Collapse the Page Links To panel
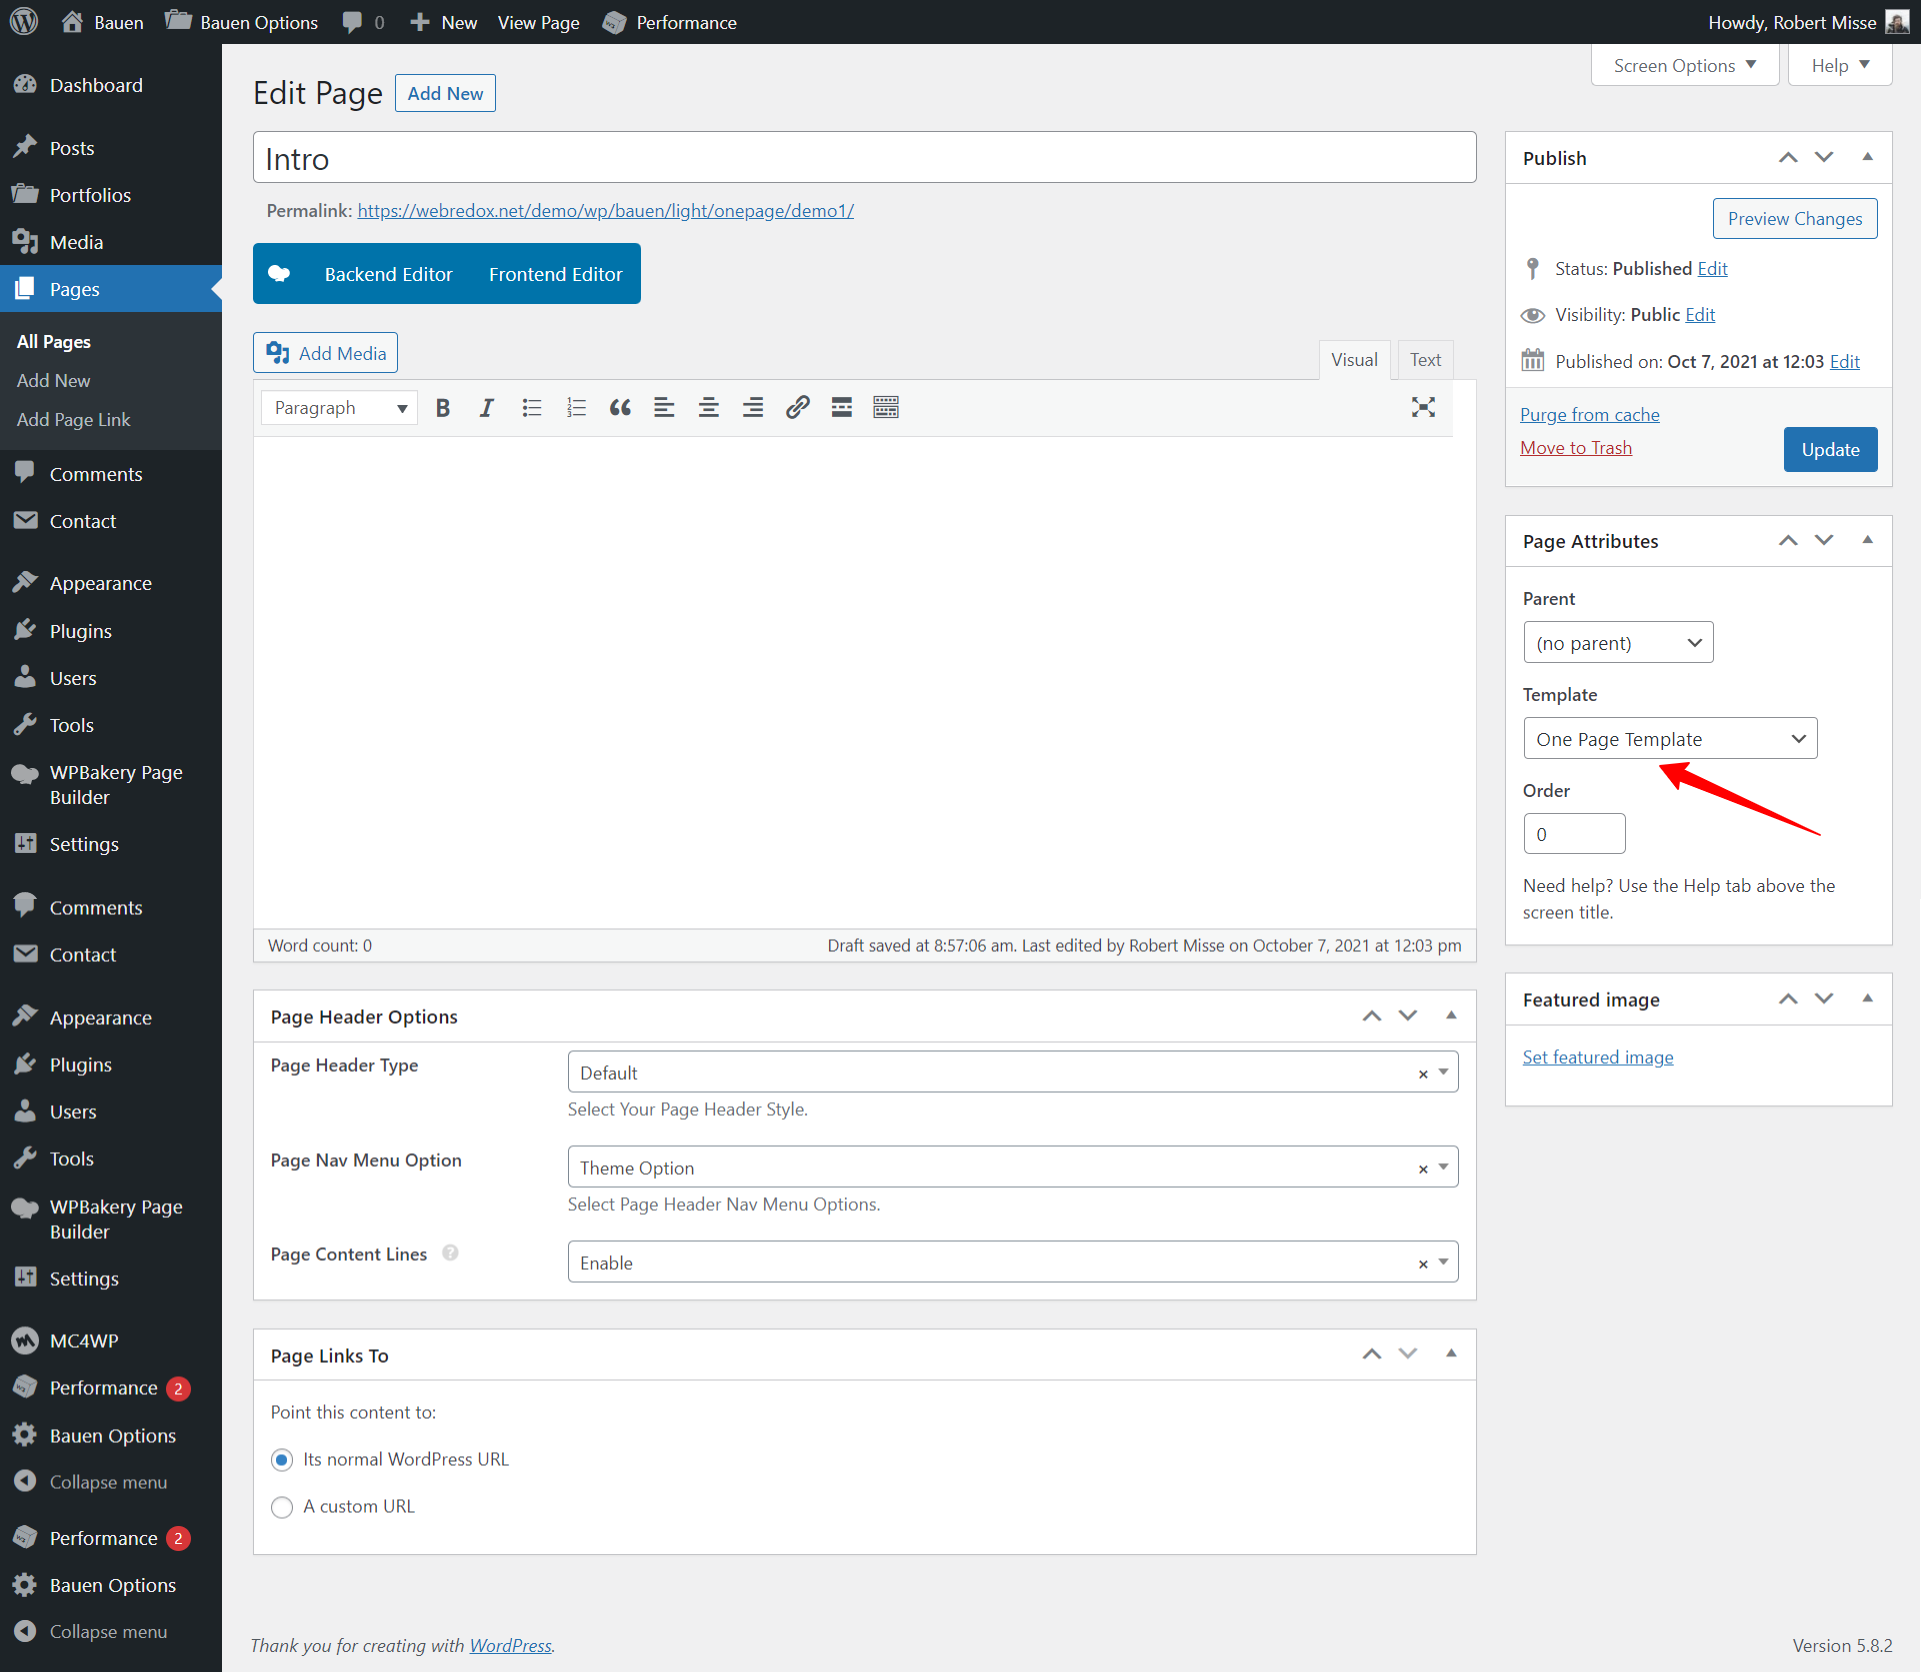The width and height of the screenshot is (1921, 1672). coord(1451,1353)
